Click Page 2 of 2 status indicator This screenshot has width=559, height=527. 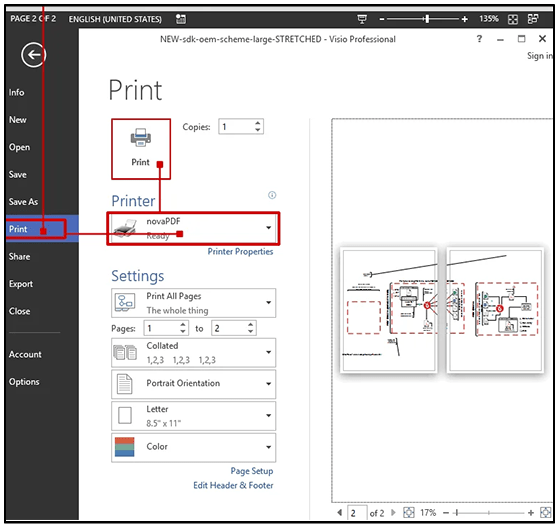pos(33,19)
